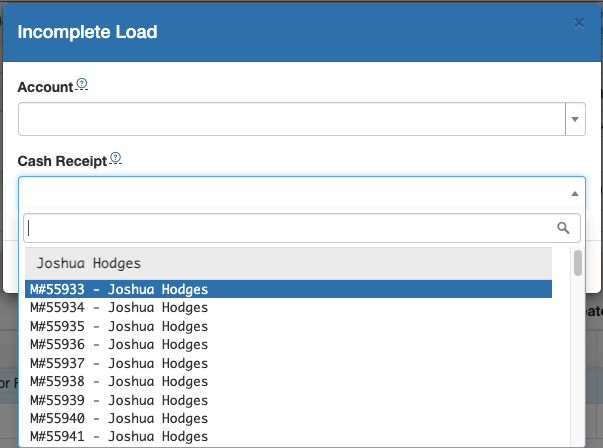Collapse the Cash Receipt dropdown arrow
Screen dimensions: 603x448
click(574, 193)
